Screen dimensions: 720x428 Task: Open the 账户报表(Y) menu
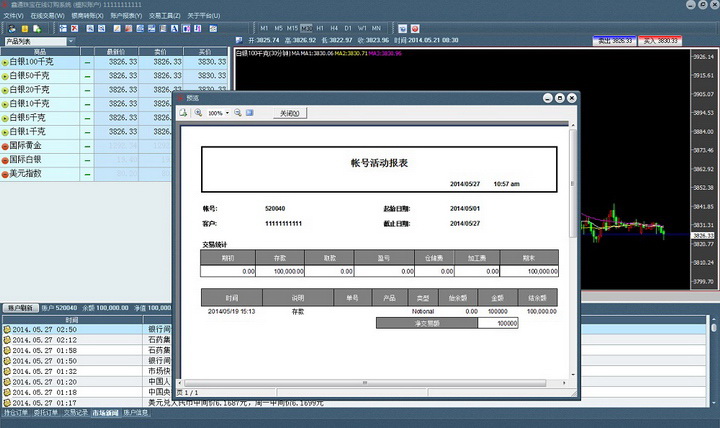tap(126, 16)
